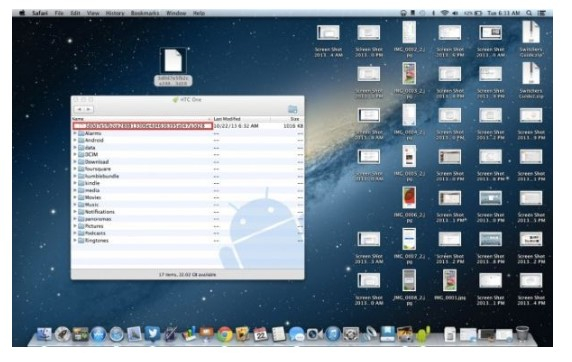Go back with the left arrow button
This screenshot has width=572, height=362.
coord(80,109)
